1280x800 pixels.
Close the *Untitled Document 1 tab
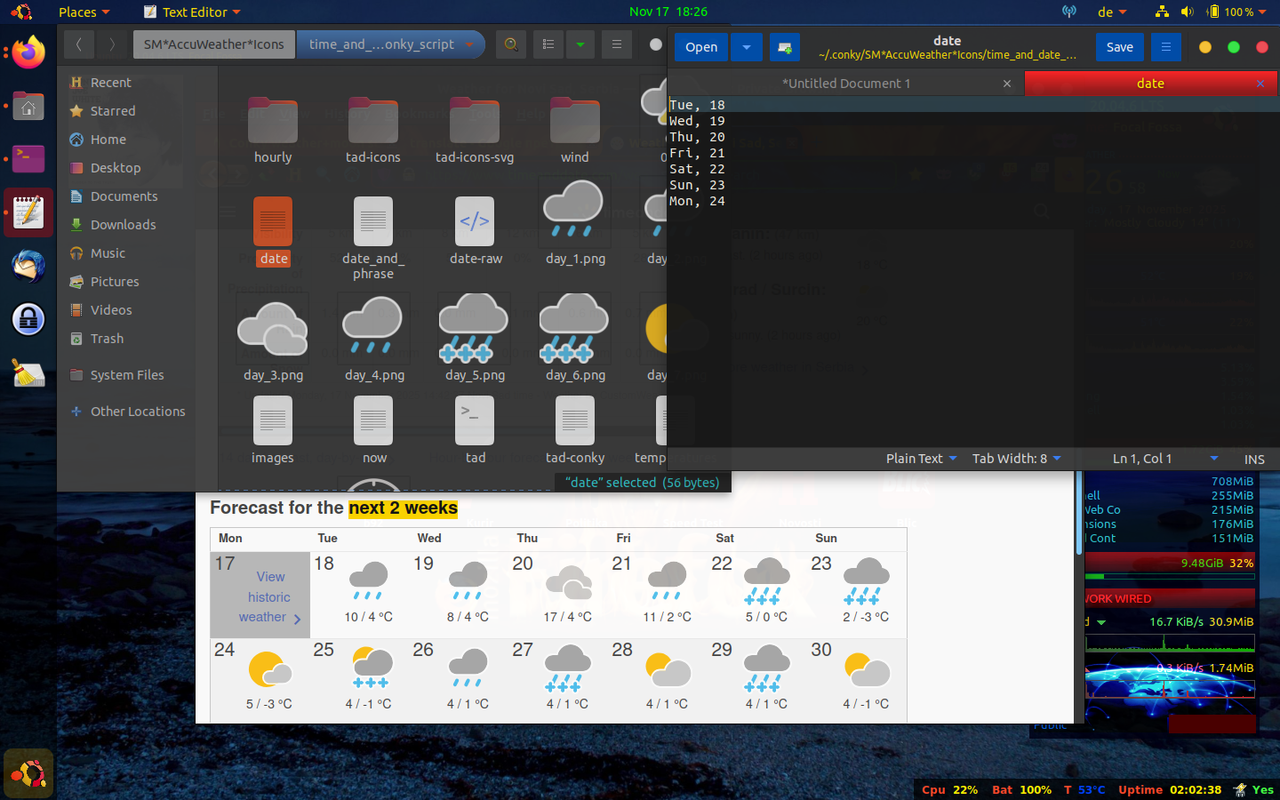1007,84
